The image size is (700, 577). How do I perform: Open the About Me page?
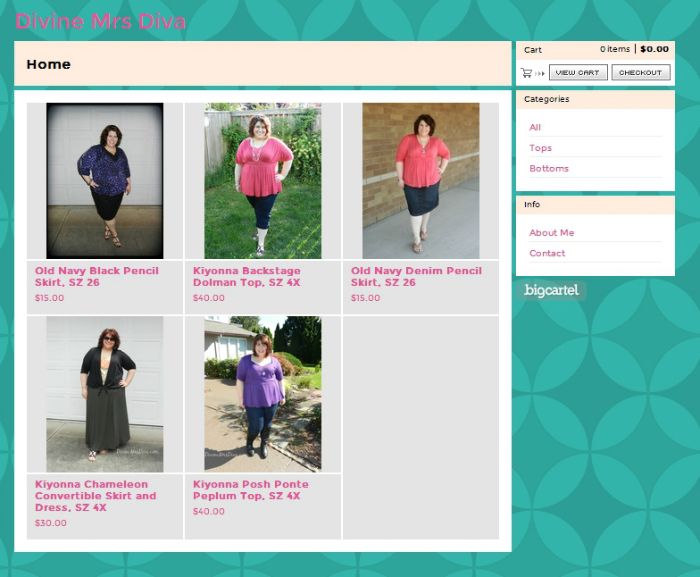(x=551, y=233)
